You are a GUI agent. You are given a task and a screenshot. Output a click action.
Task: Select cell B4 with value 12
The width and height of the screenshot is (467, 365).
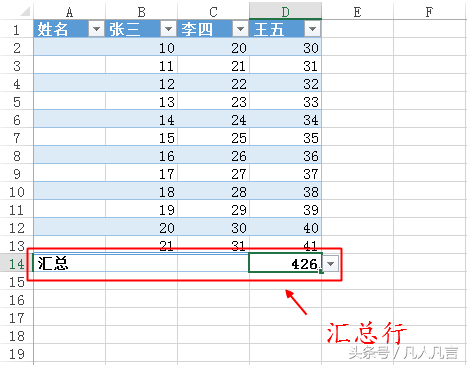pyautogui.click(x=141, y=84)
